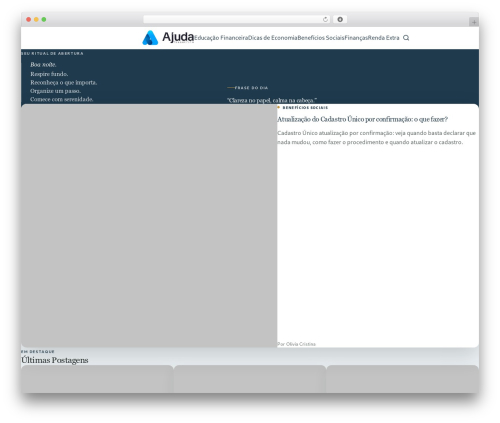Reload the page with the refresh icon
This screenshot has height=423, width=500.
click(325, 19)
